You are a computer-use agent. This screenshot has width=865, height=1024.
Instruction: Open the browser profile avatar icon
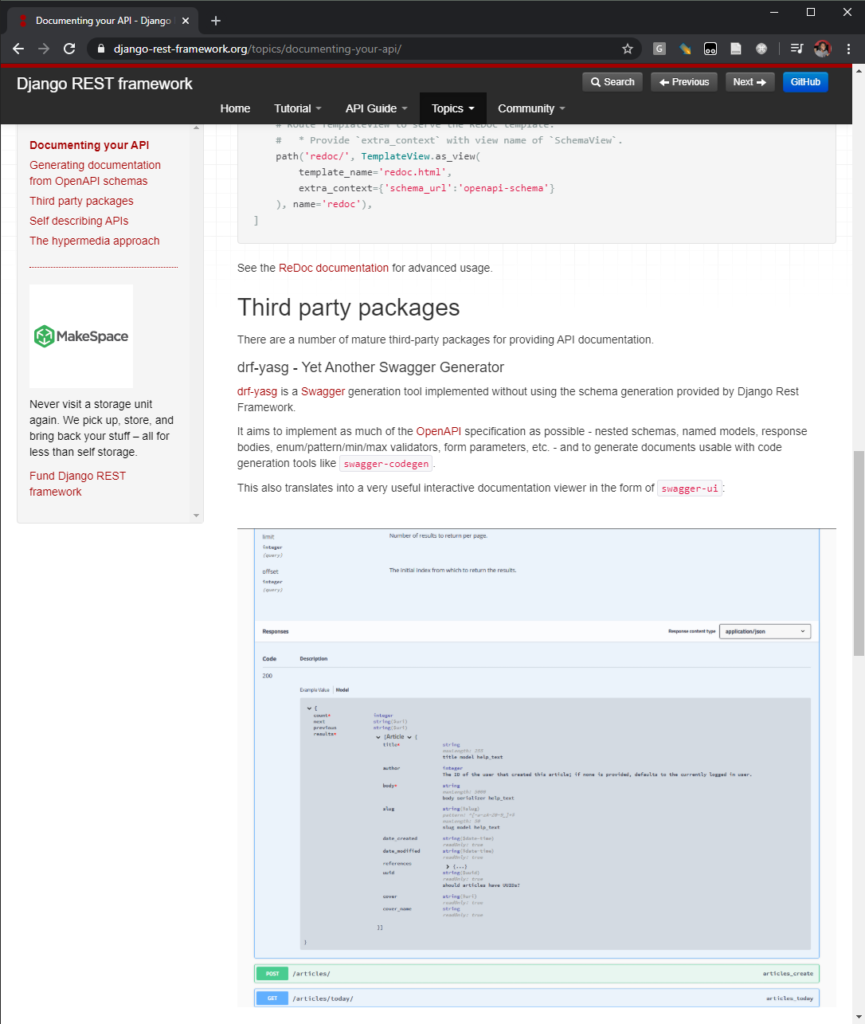822,47
